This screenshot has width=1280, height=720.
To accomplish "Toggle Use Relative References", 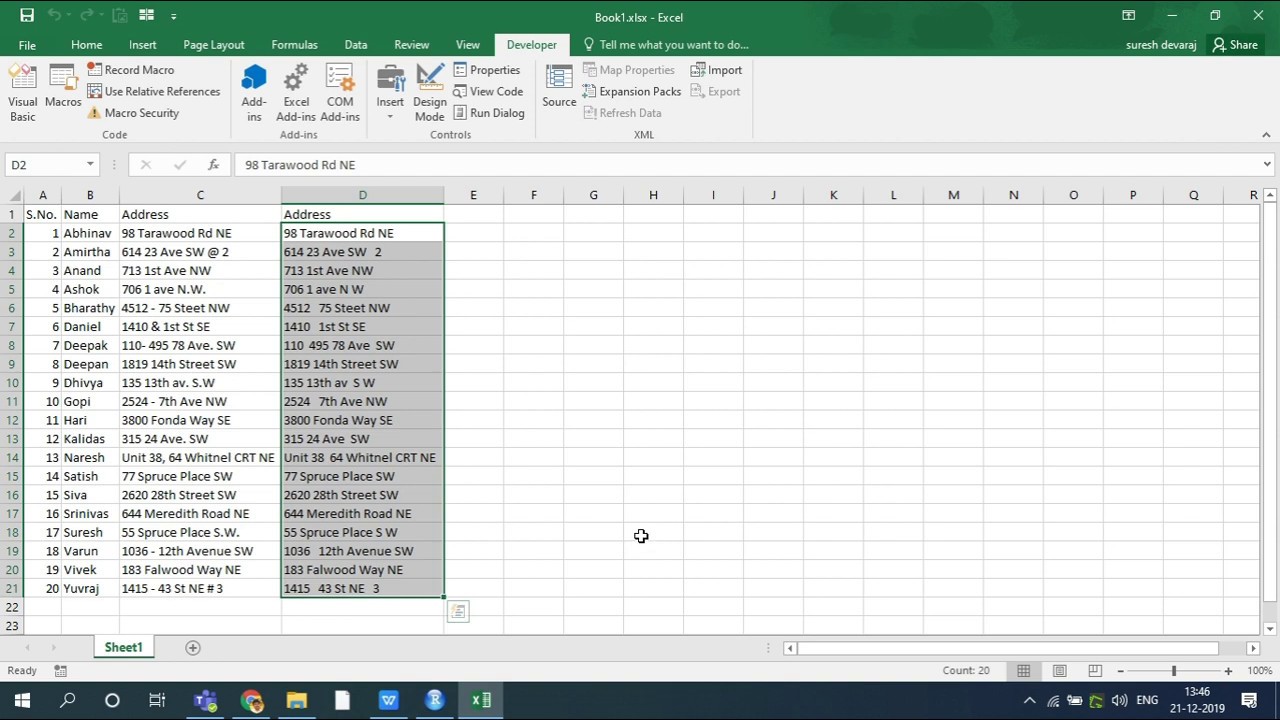I will [x=154, y=91].
